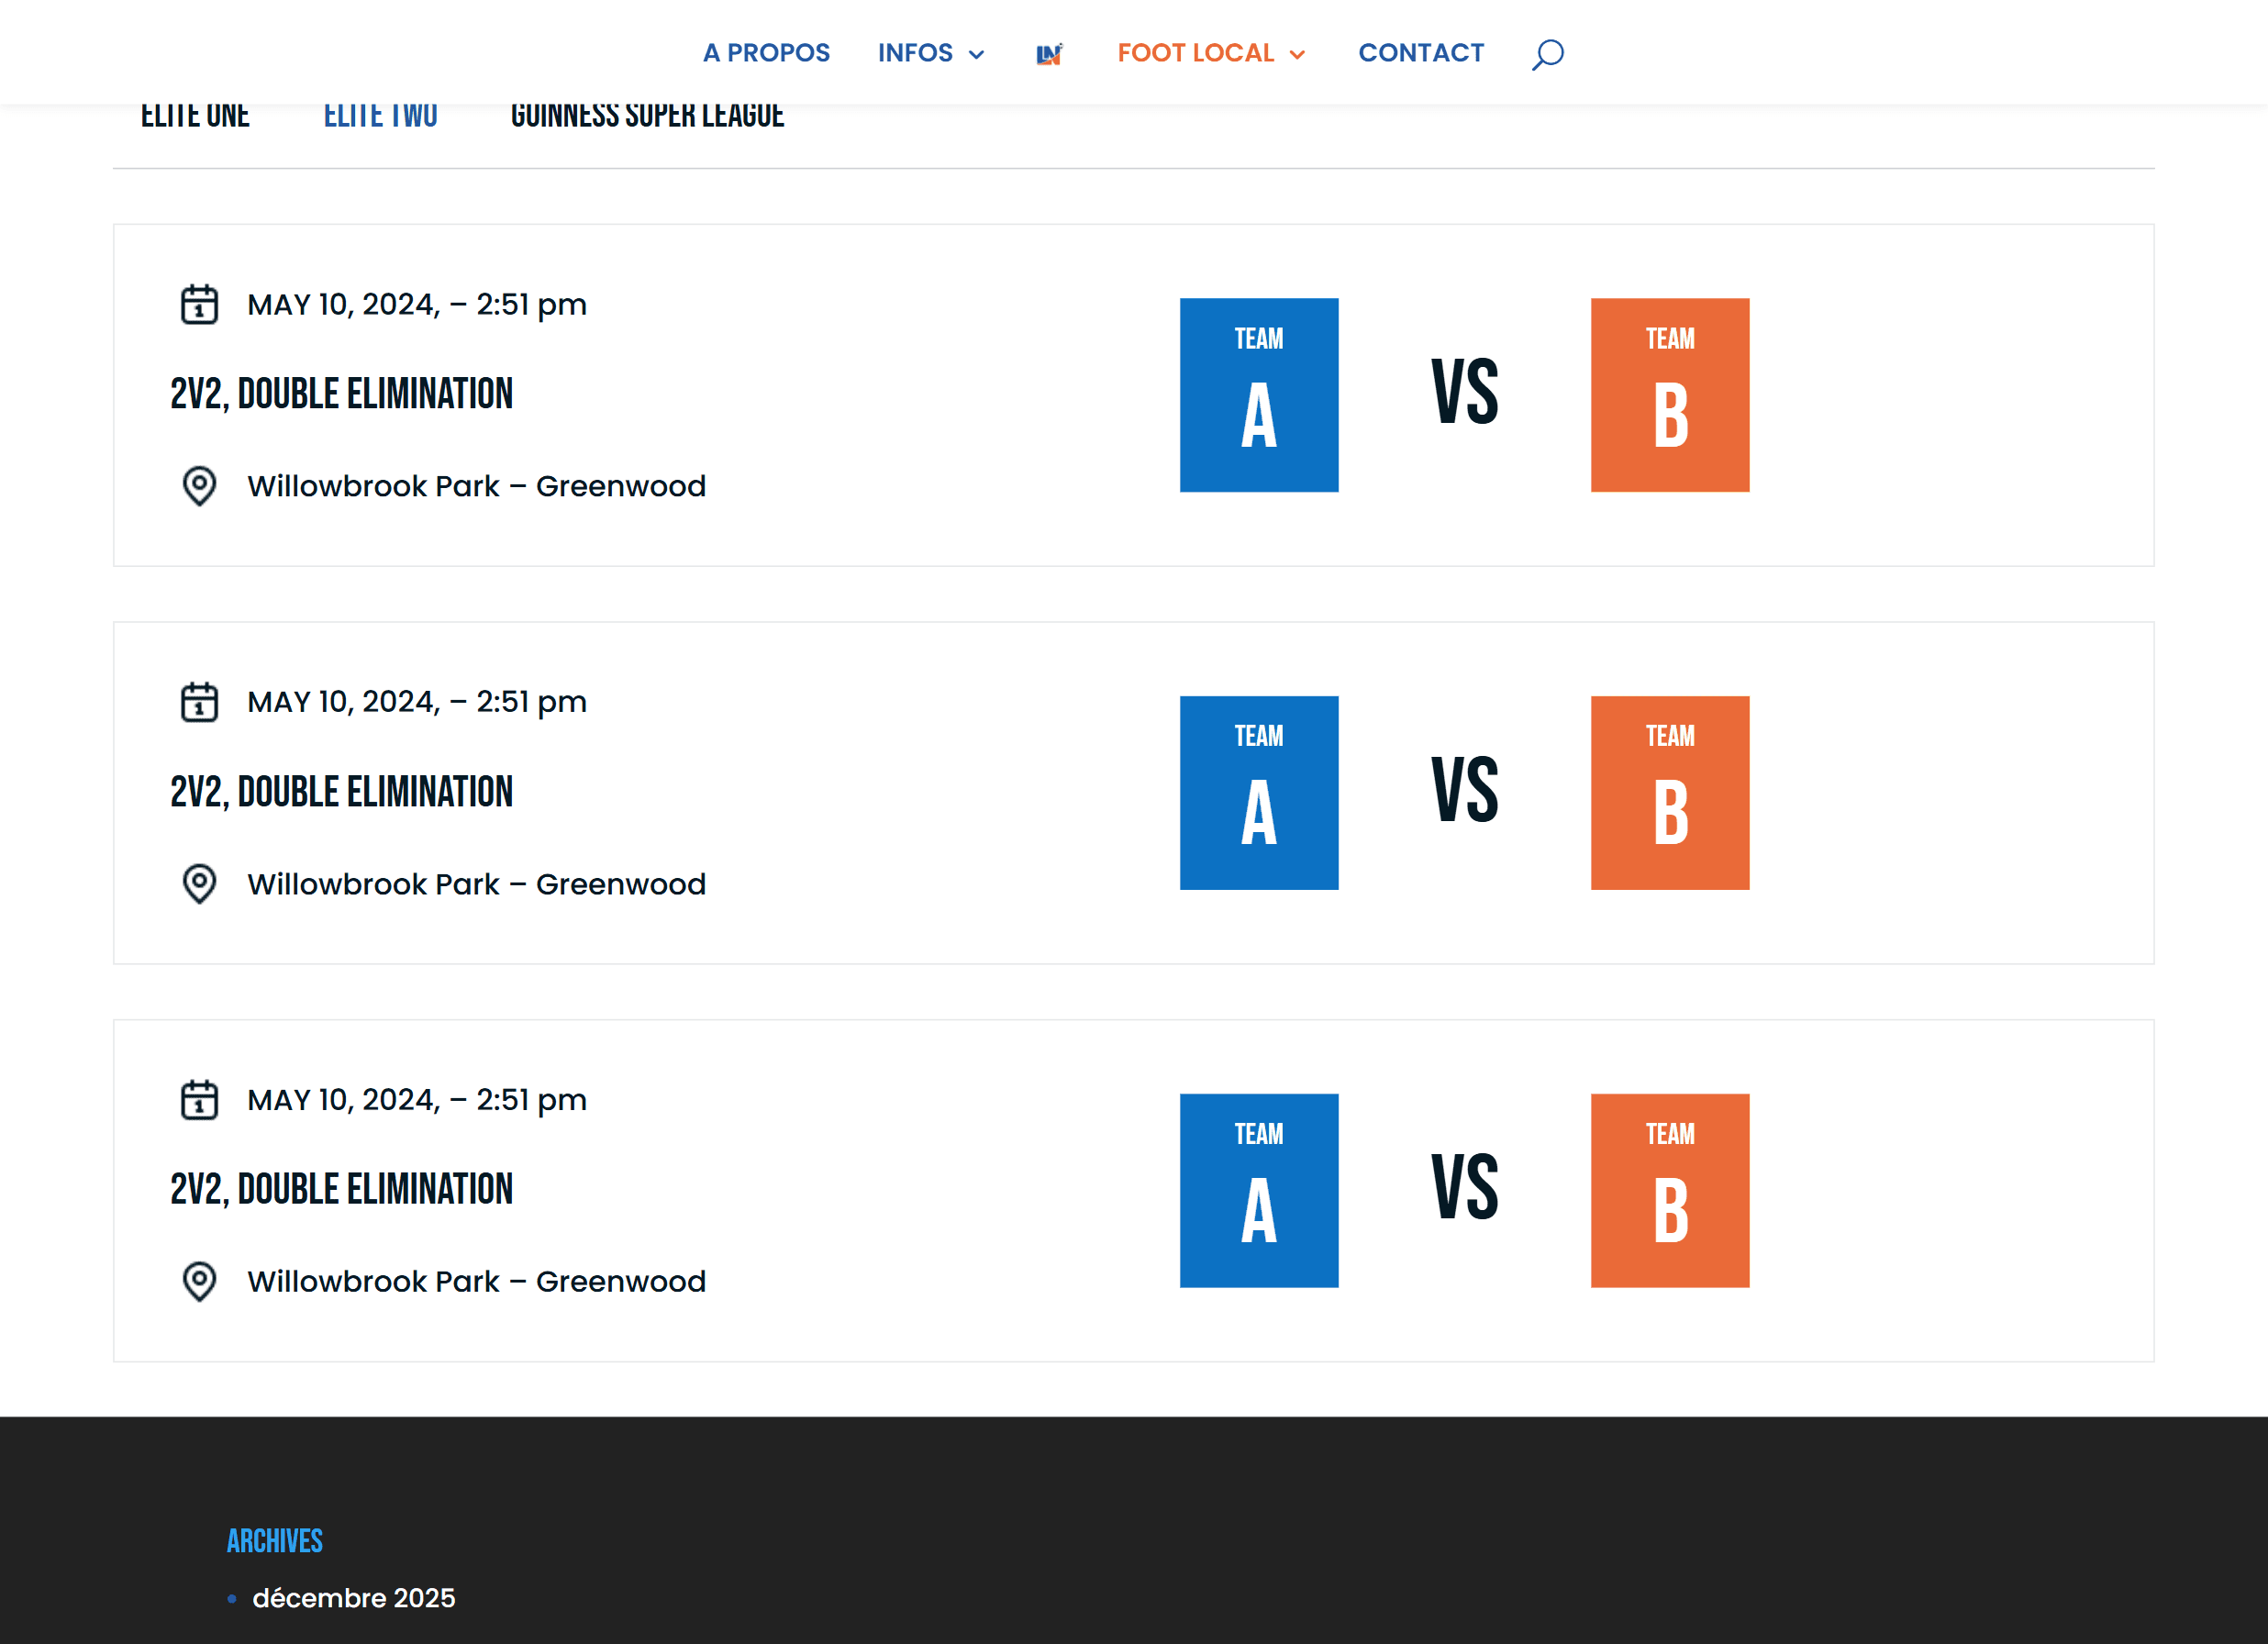Open the décembre 2025 archive link
This screenshot has height=1644, width=2268.
pos(353,1598)
